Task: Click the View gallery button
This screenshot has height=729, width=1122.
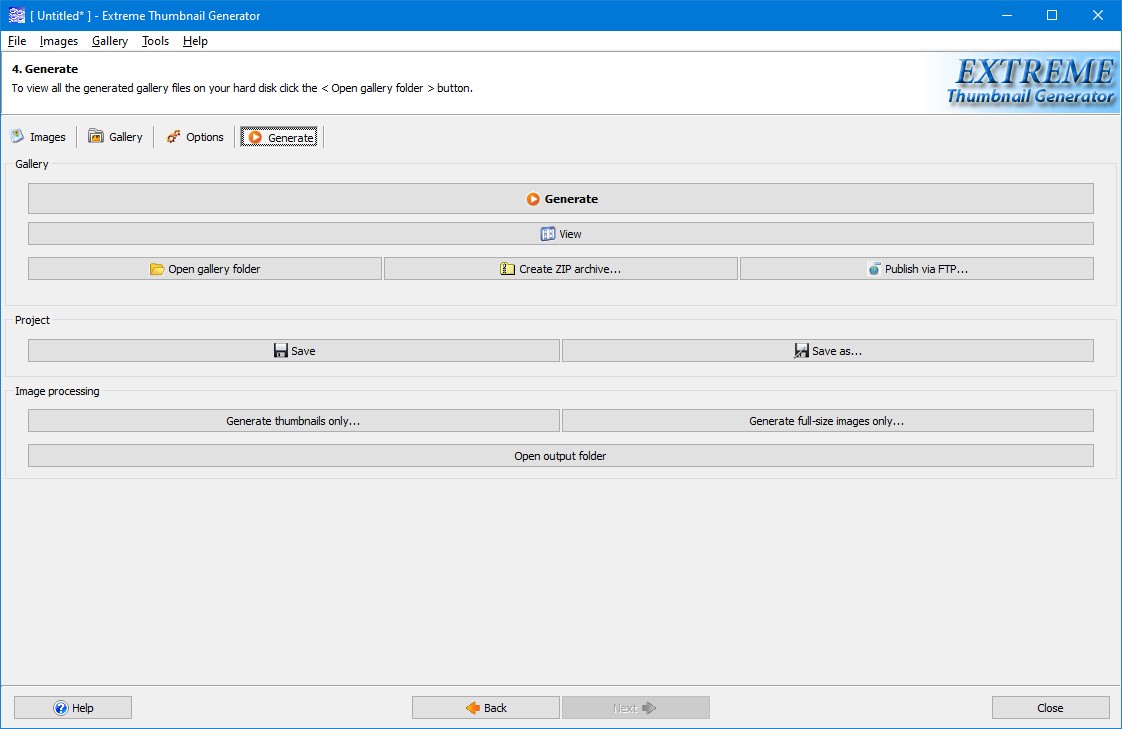Action: (560, 234)
